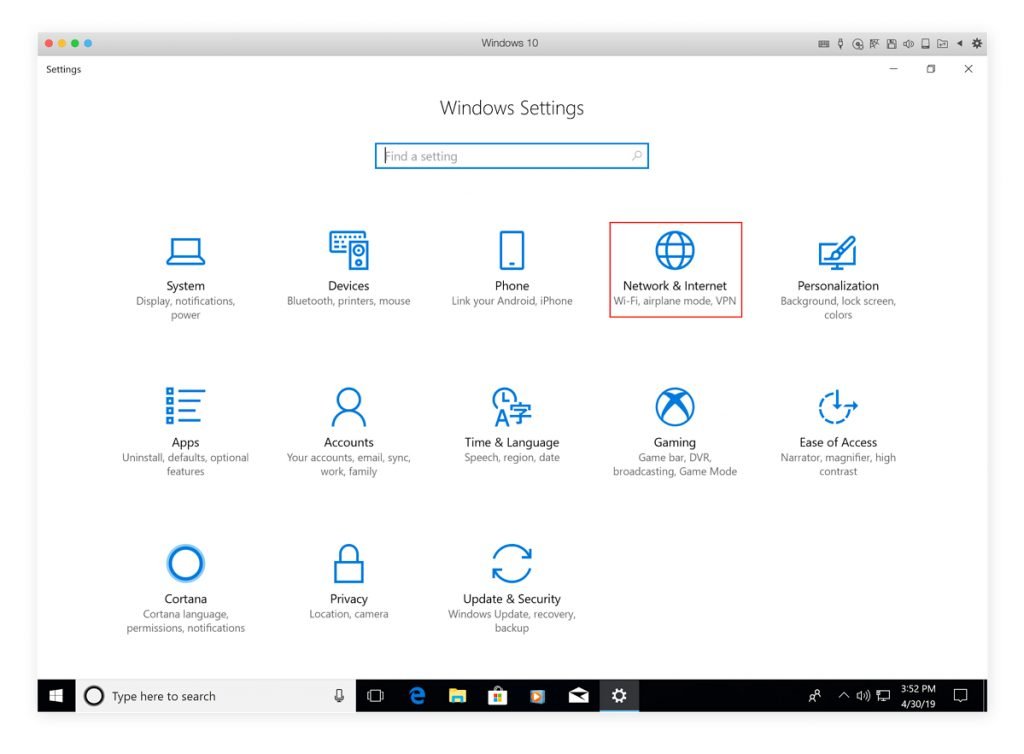
Task: Click the magnifier icon in settings search
Action: [x=637, y=155]
